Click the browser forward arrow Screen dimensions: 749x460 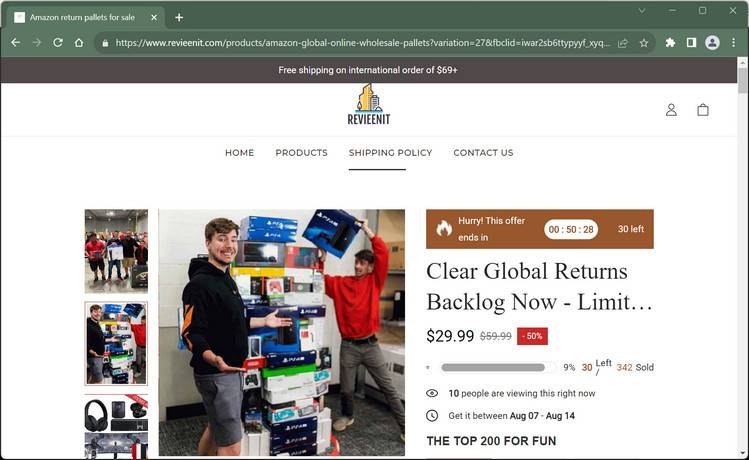click(37, 43)
